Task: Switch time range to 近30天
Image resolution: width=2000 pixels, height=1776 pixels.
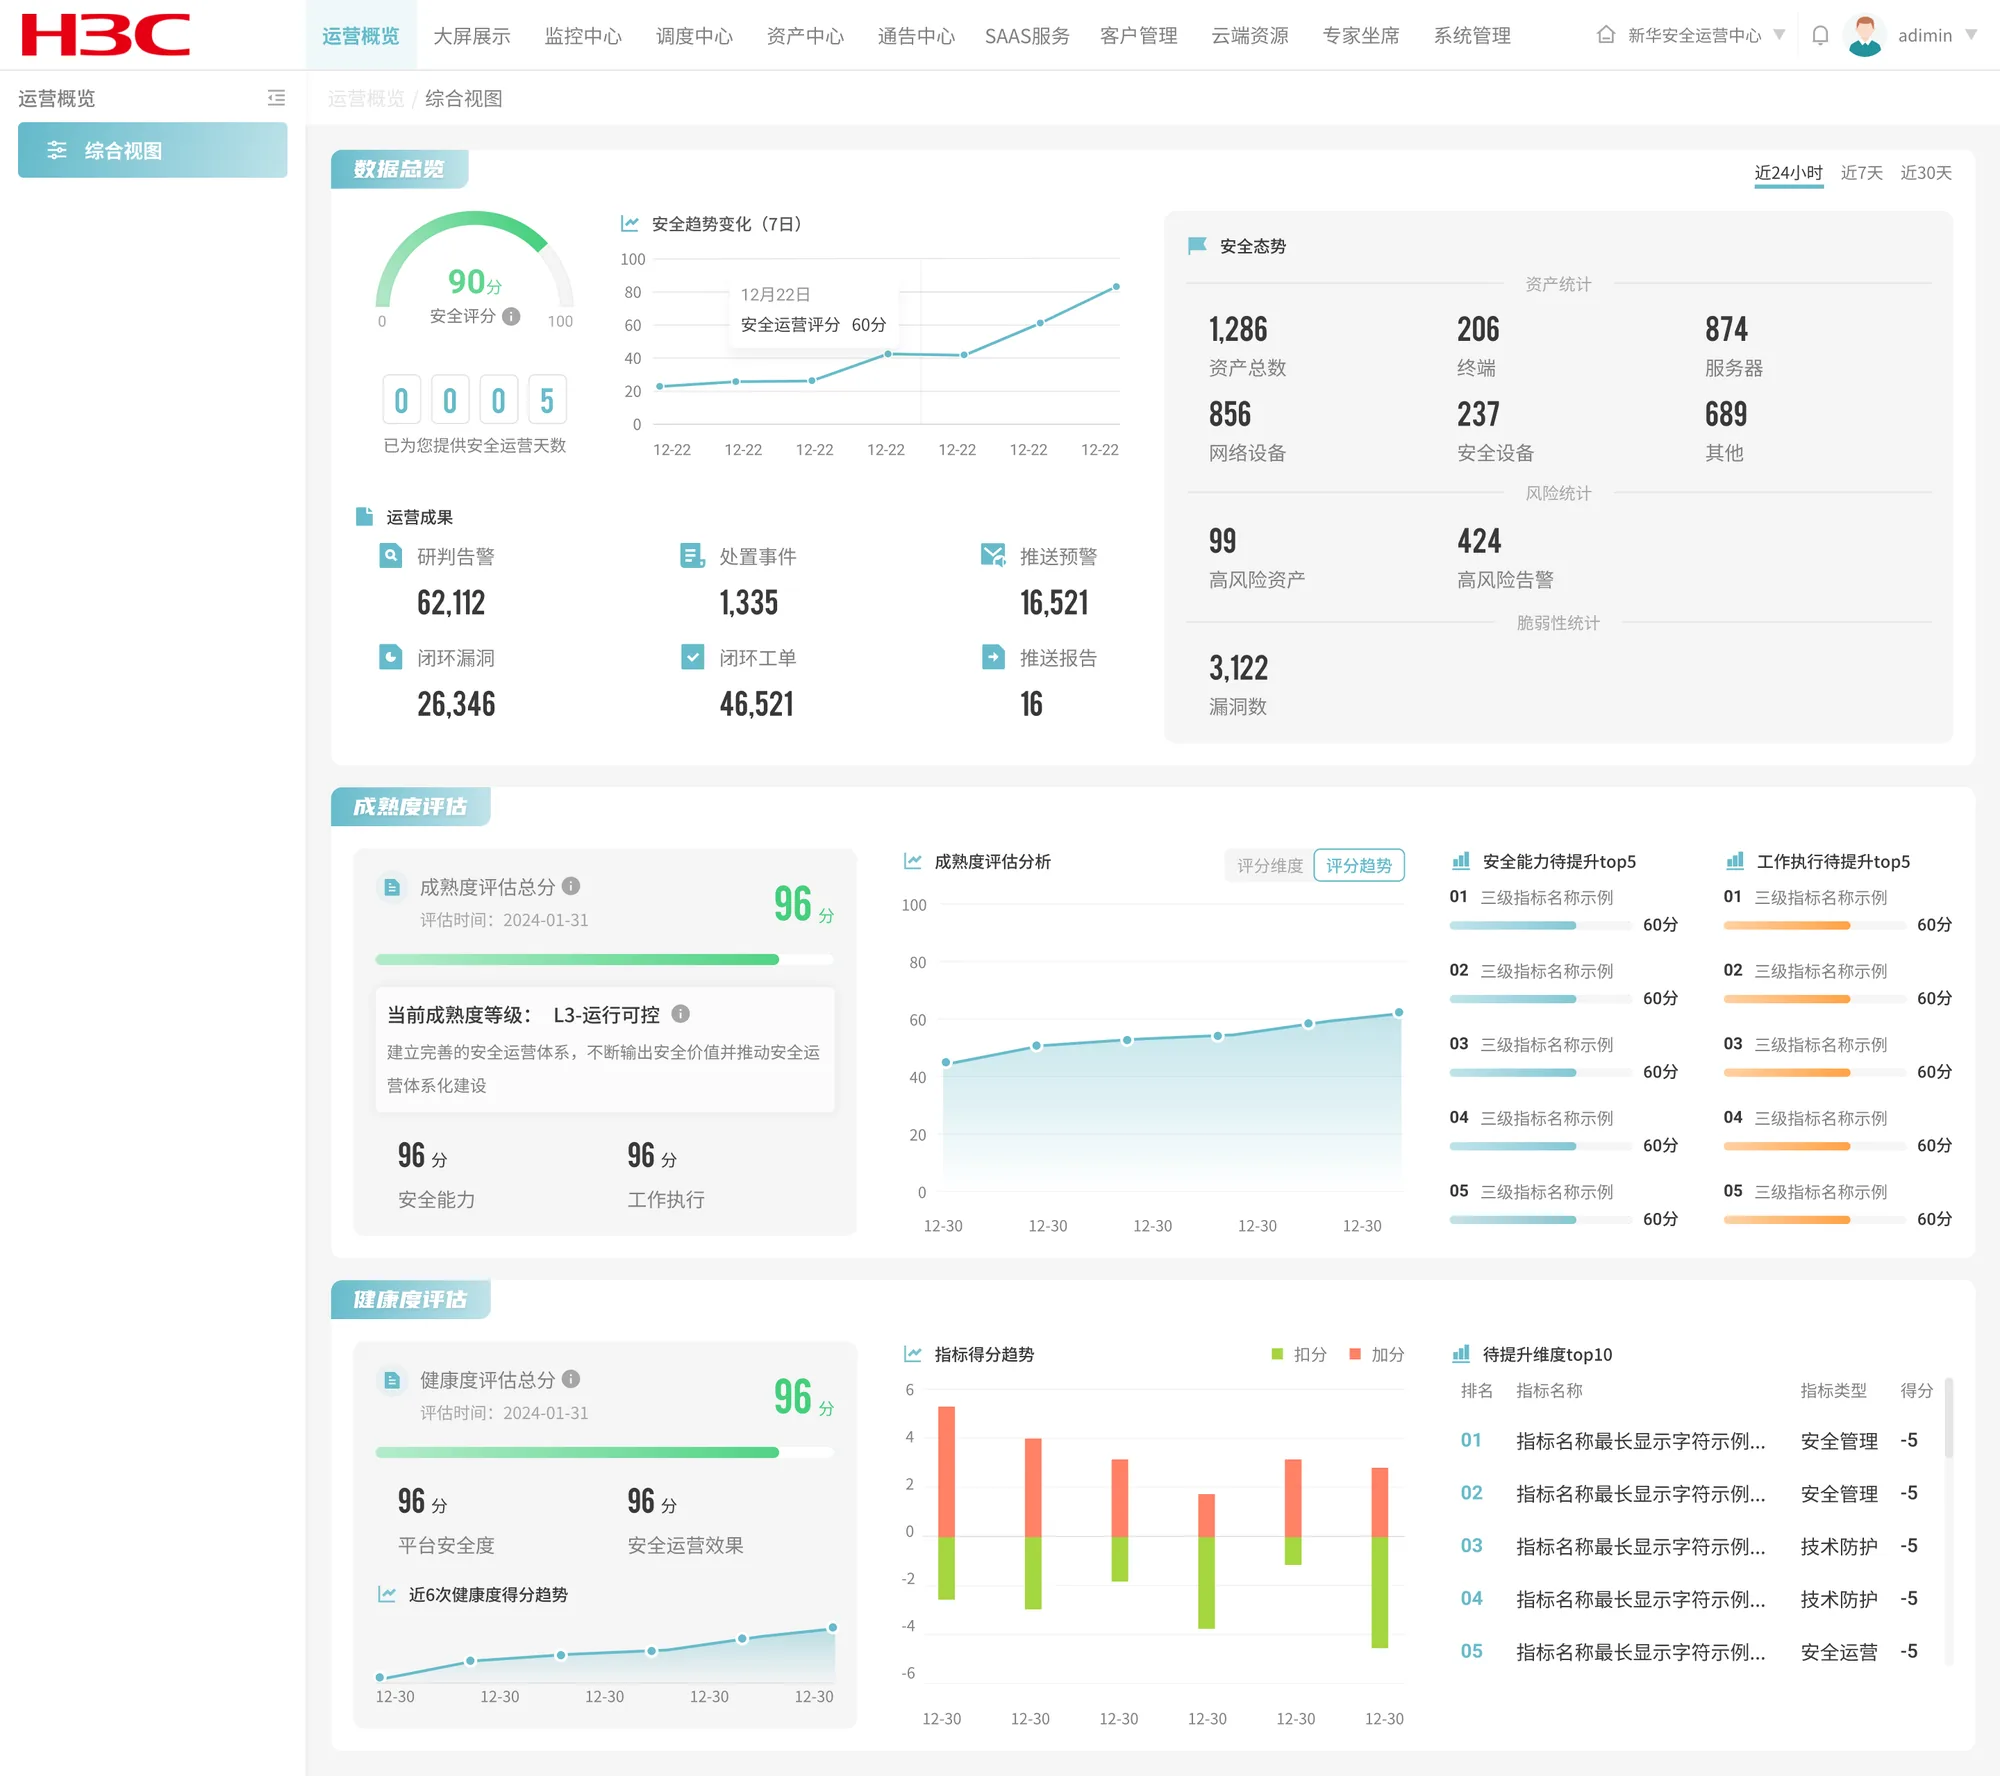Action: (1926, 173)
